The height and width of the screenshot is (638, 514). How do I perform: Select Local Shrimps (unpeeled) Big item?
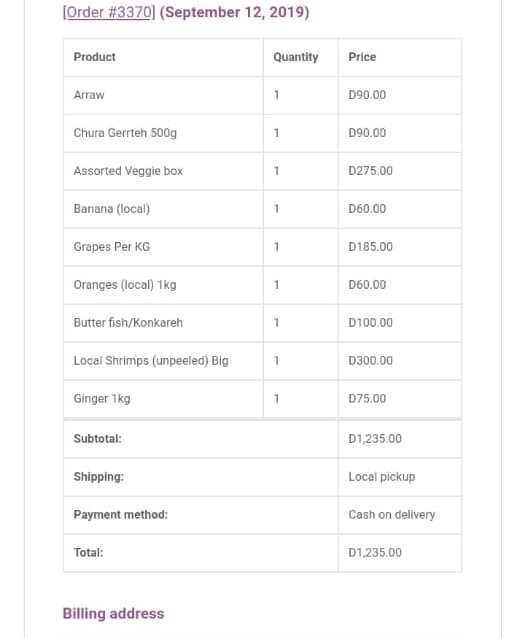[x=151, y=361]
